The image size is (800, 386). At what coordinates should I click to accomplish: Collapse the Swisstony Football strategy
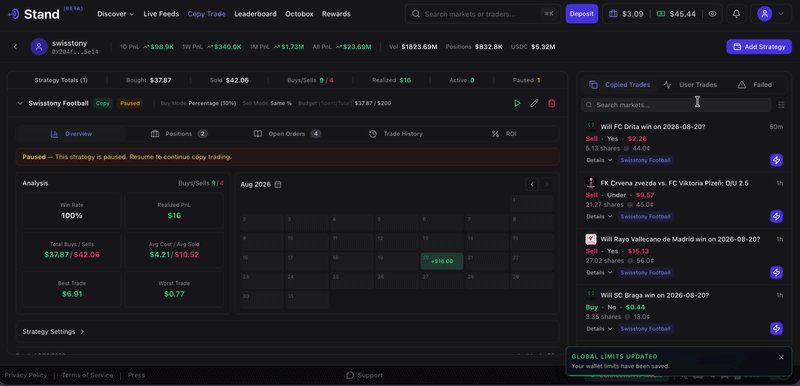[20, 103]
